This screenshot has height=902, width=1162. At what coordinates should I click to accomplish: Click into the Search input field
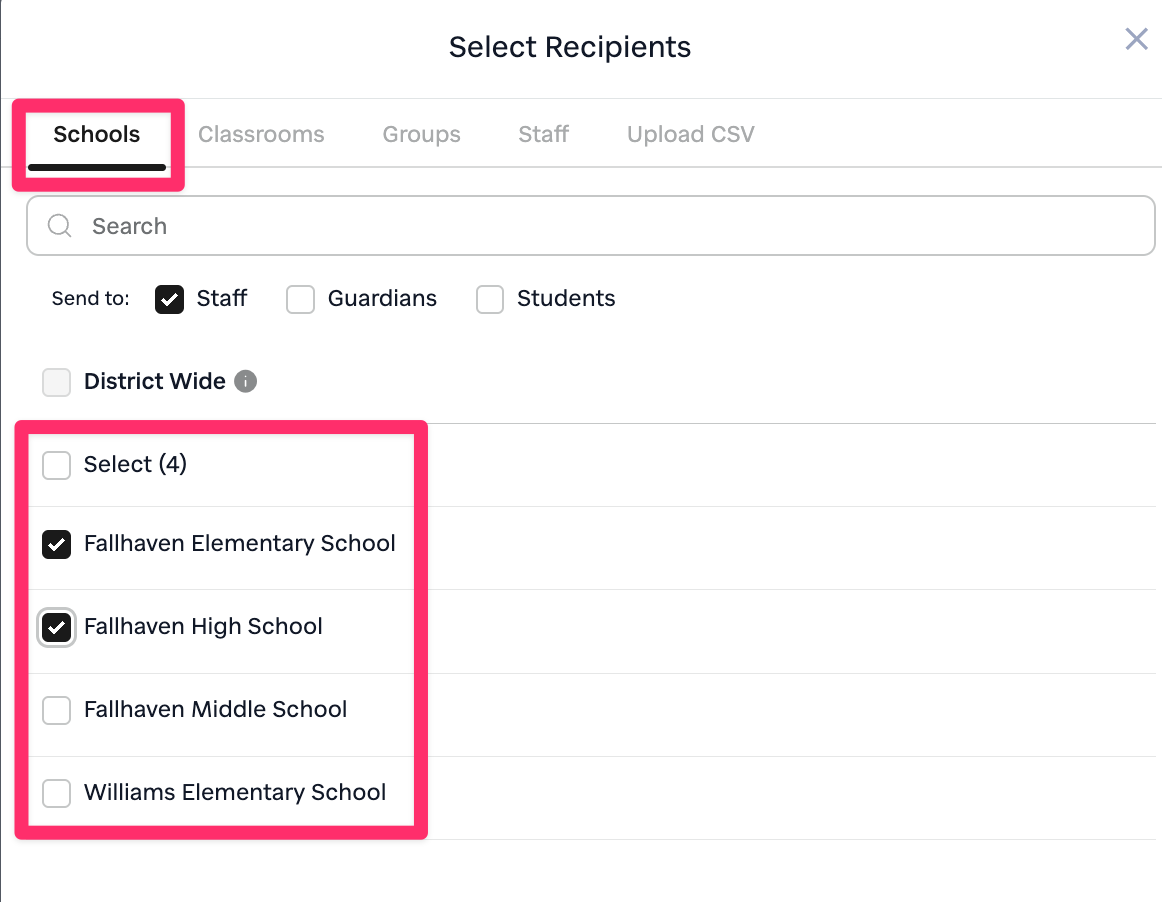pos(600,226)
